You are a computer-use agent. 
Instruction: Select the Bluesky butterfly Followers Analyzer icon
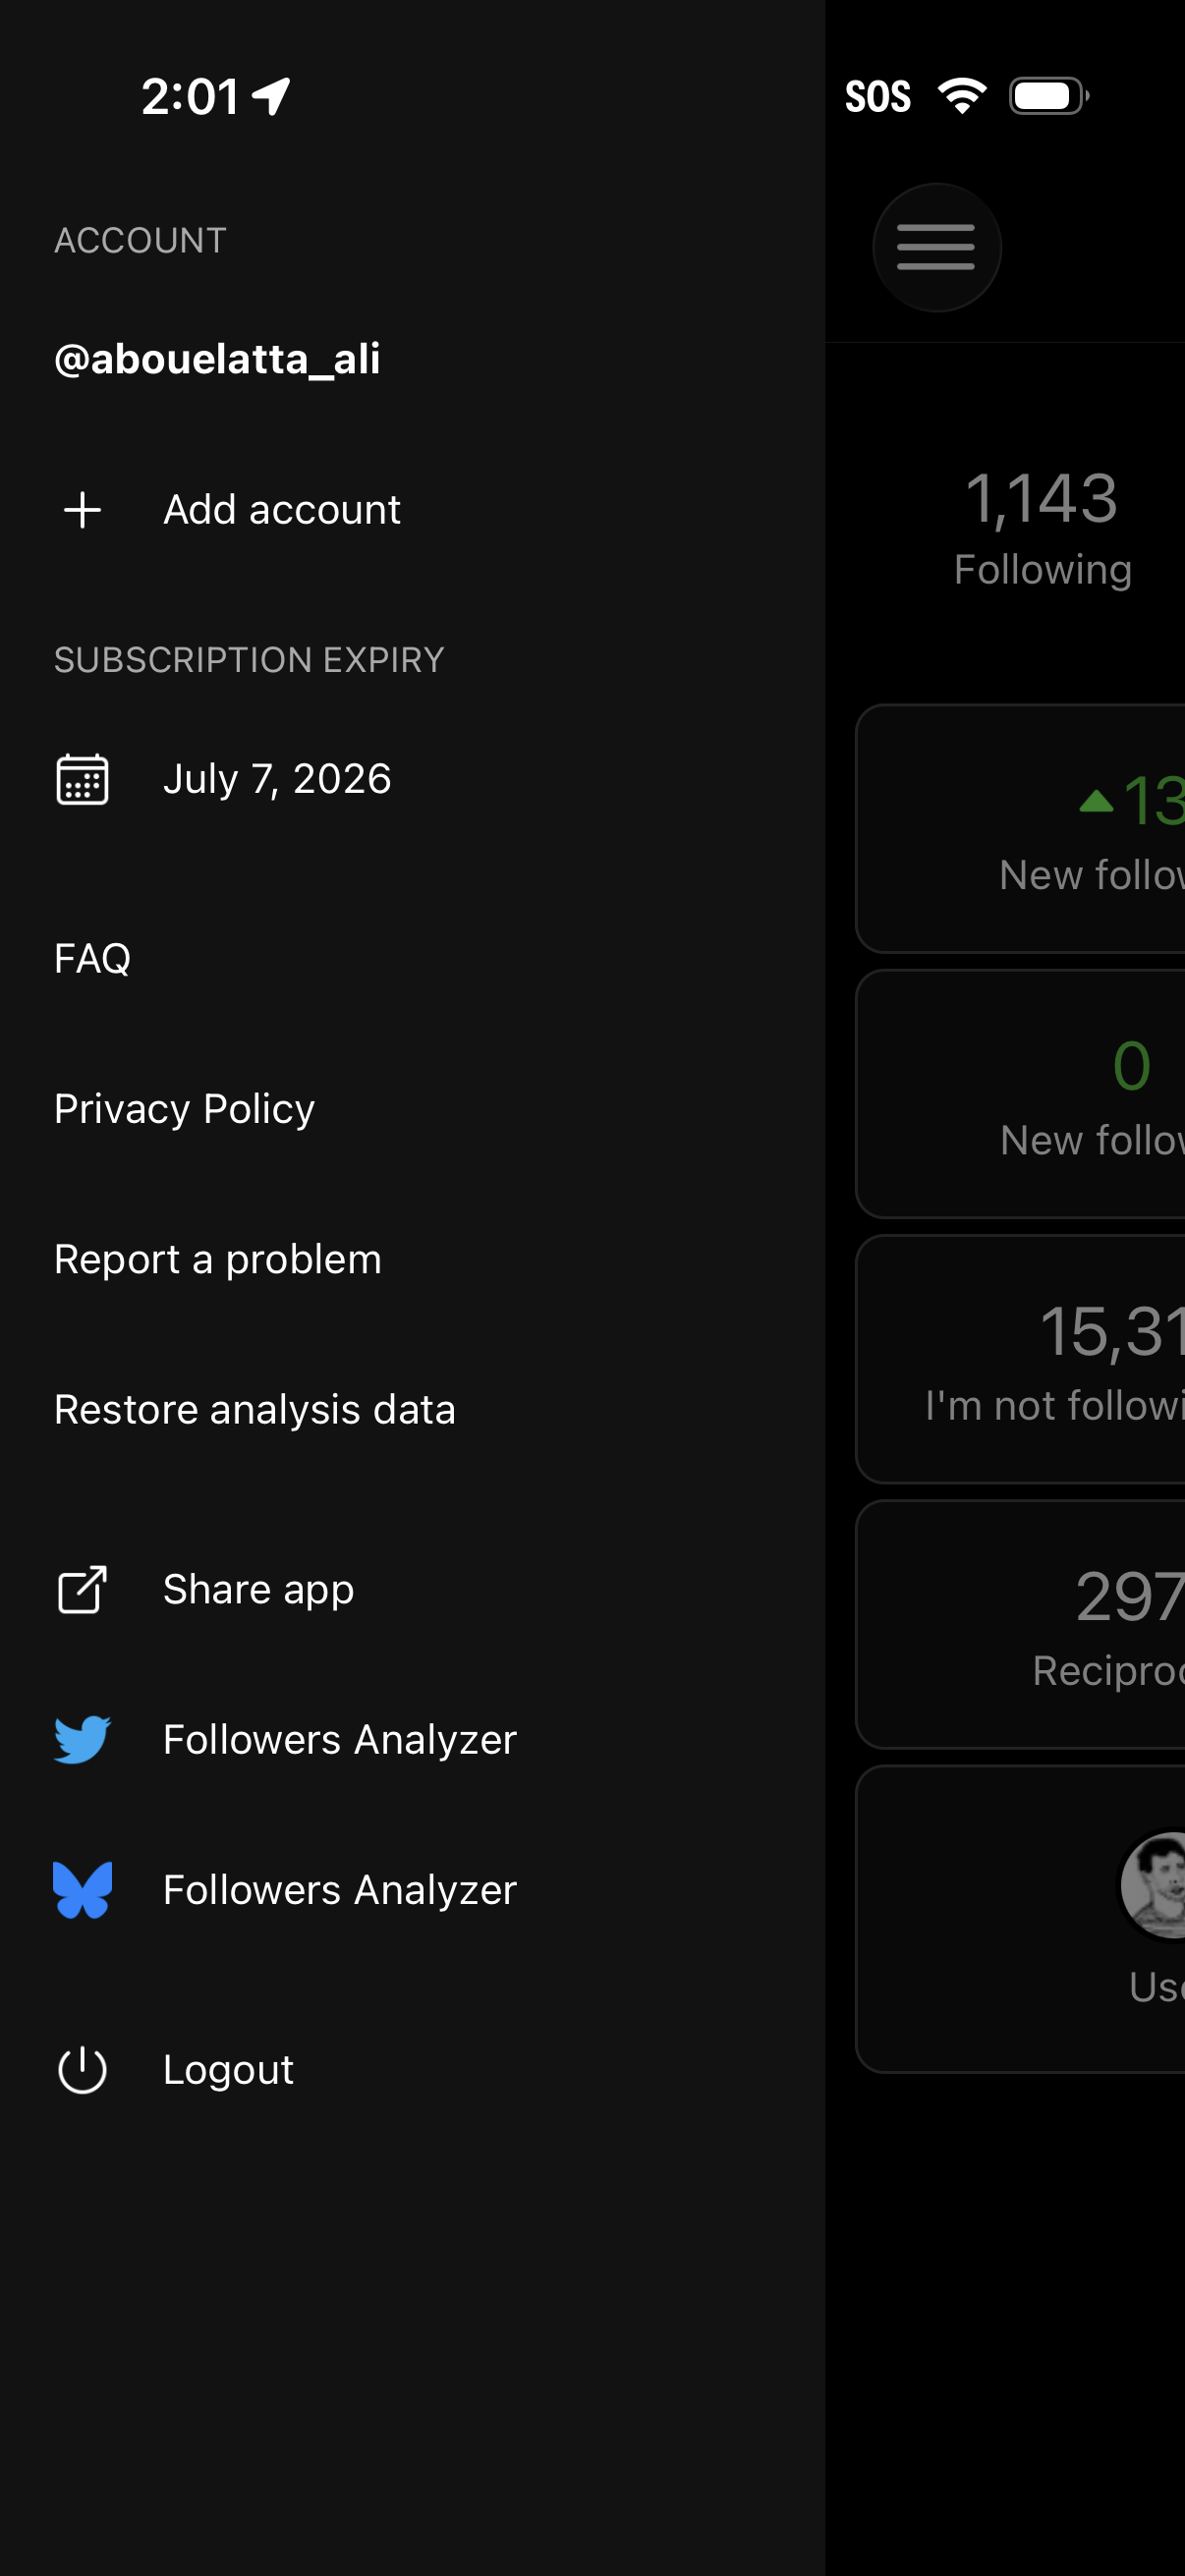(x=84, y=1890)
